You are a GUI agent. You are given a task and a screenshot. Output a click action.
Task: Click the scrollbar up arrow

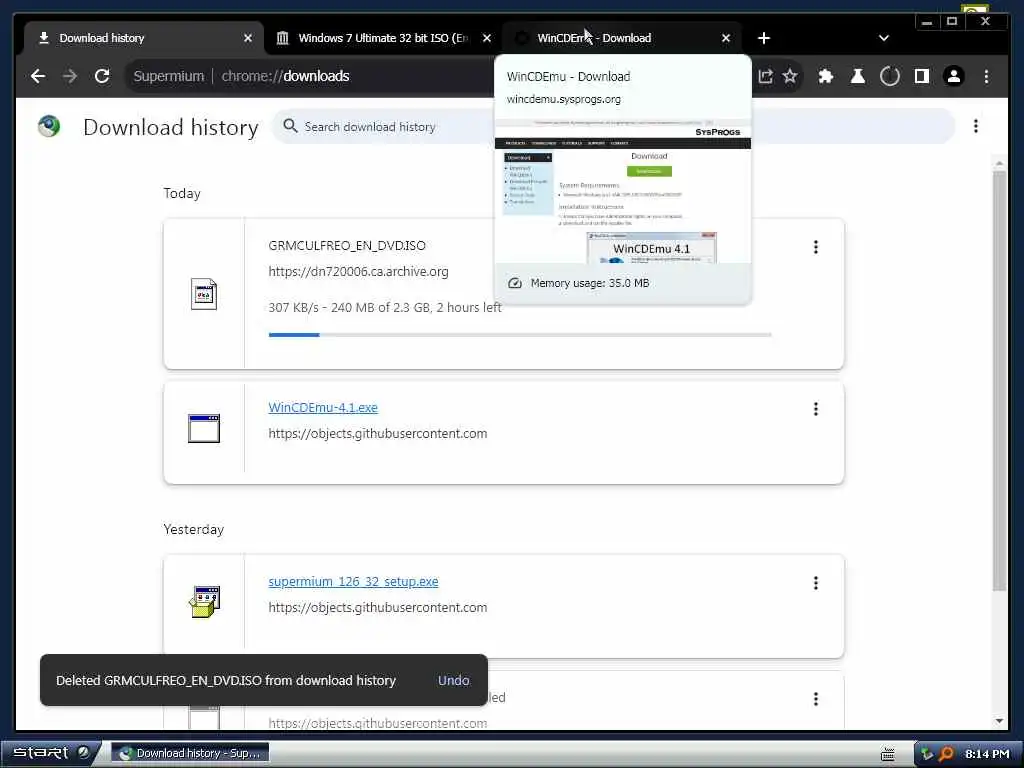[x=999, y=163]
